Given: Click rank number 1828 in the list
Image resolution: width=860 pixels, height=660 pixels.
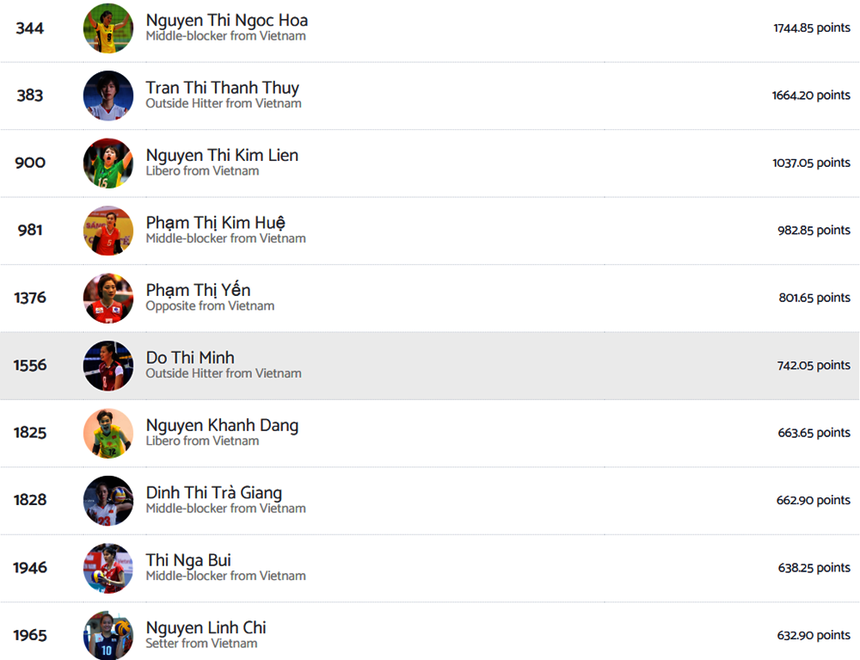Looking at the screenshot, I should (30, 500).
